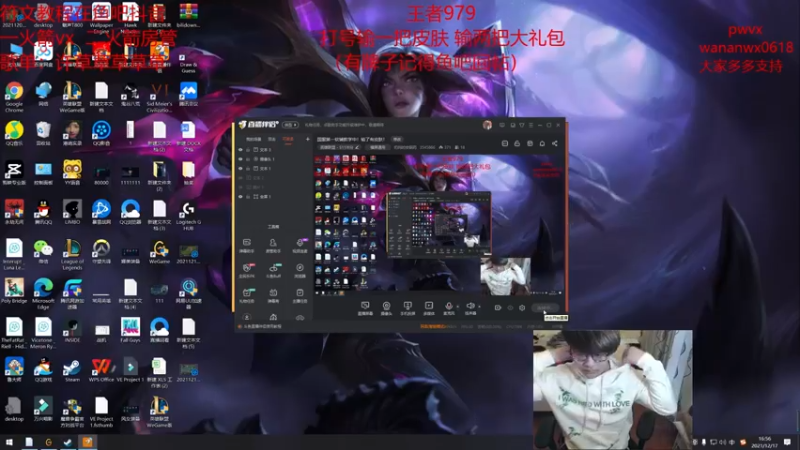
Task: Select the YY语音 desktop icon
Action: pos(72,173)
